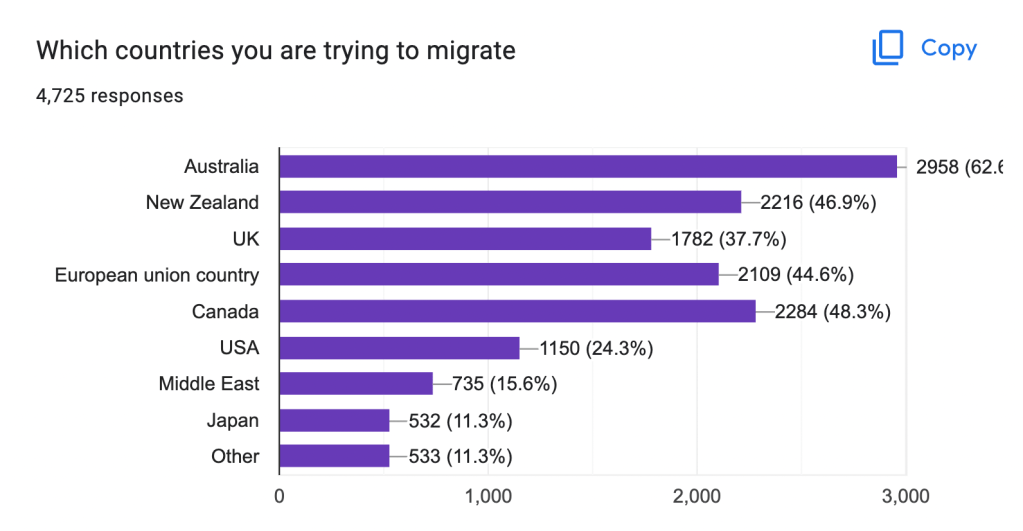Select the Canada bar
Screen dimensions: 1023x531
pyautogui.click(x=517, y=311)
